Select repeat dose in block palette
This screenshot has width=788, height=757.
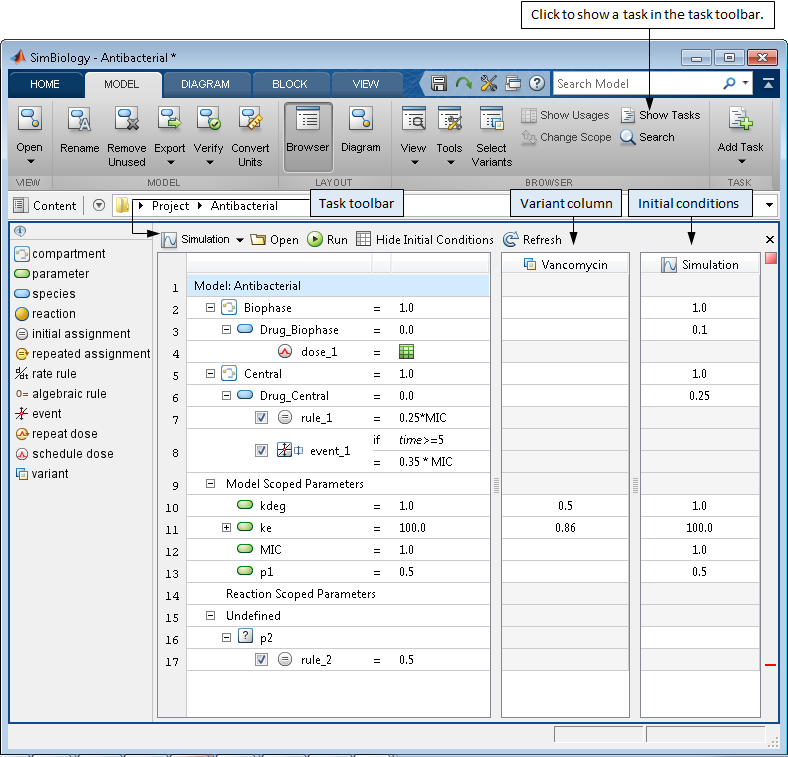pos(56,434)
